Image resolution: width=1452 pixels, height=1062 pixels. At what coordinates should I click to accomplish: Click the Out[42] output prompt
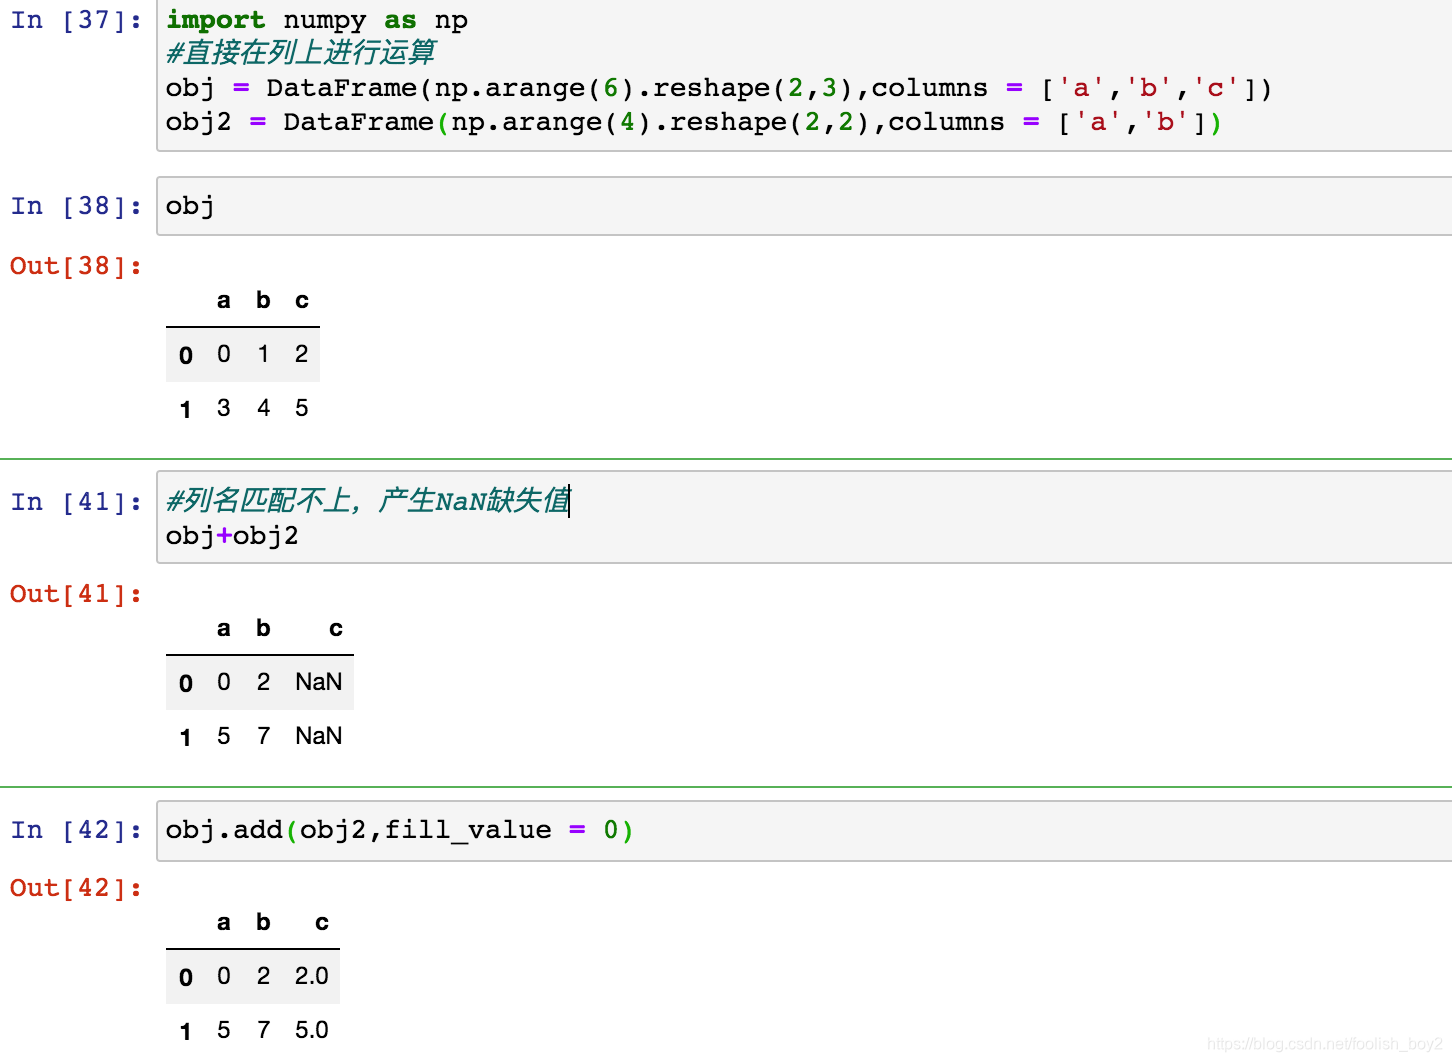click(x=76, y=888)
